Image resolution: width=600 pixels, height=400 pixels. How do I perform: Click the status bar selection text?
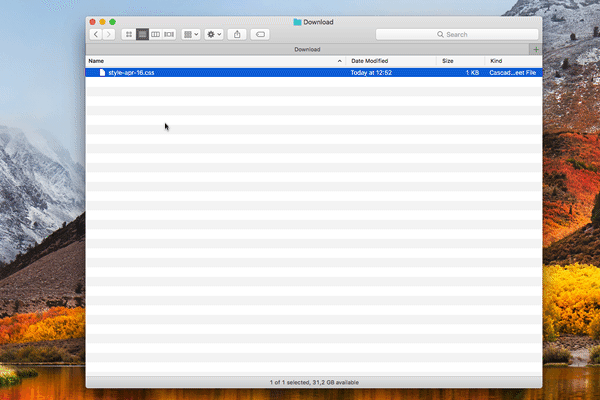tap(314, 382)
